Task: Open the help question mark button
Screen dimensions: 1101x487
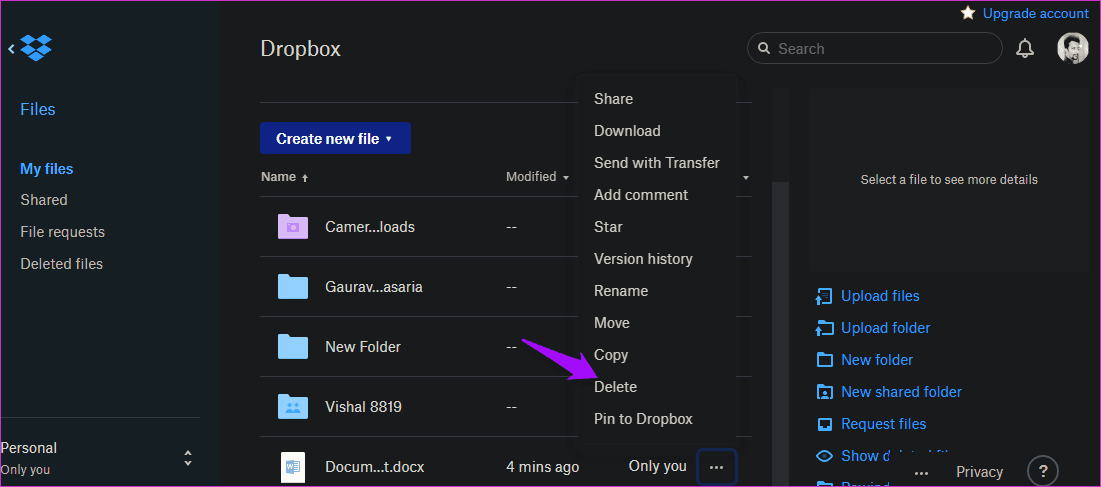Action: tap(1043, 471)
